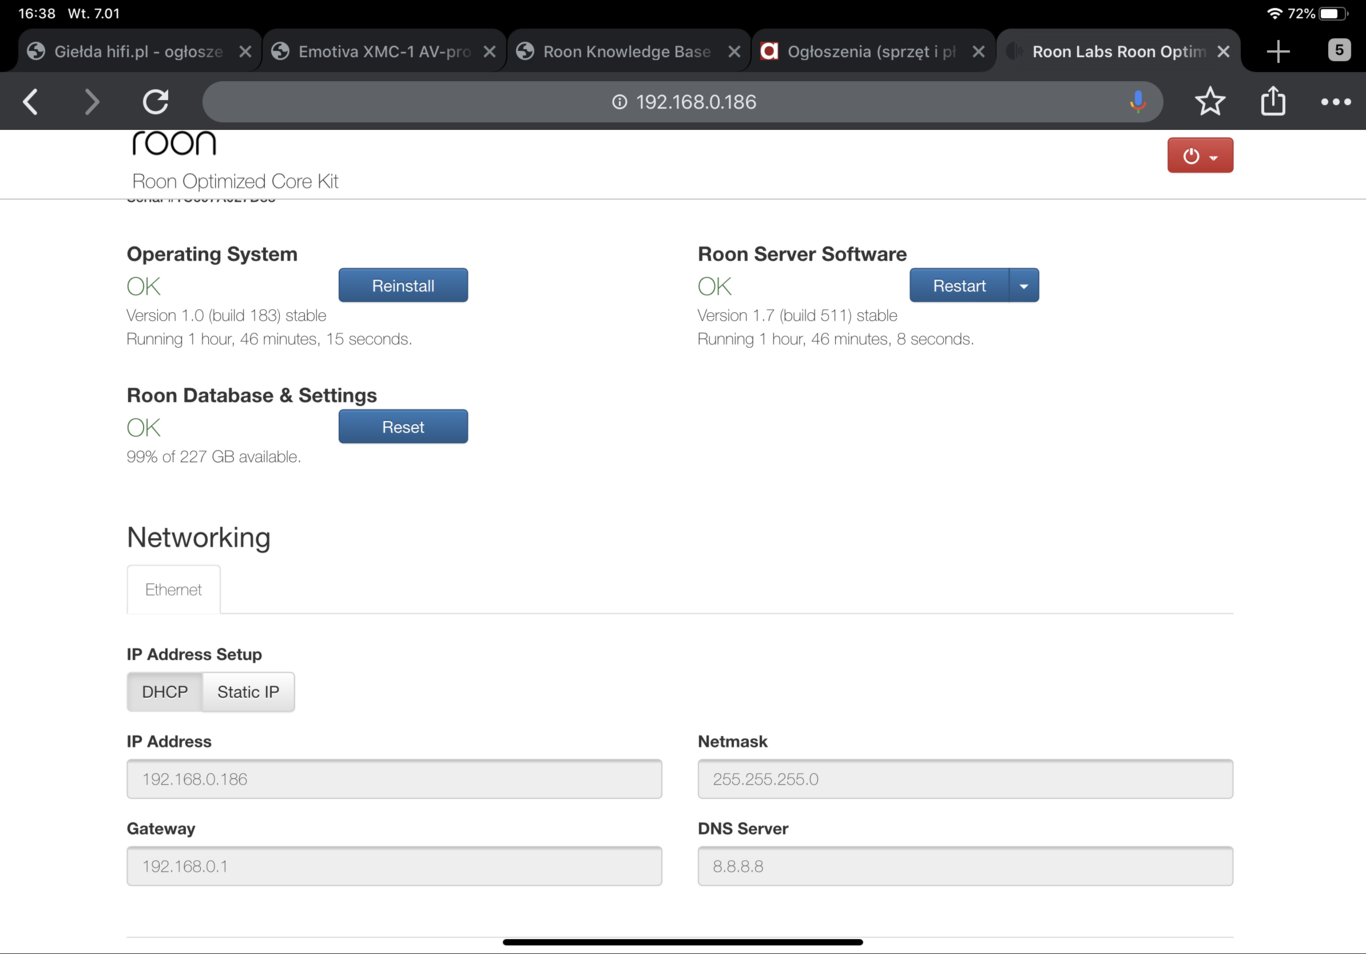1366x954 pixels.
Task: Go forward with the browser forward arrow
Action: point(92,101)
